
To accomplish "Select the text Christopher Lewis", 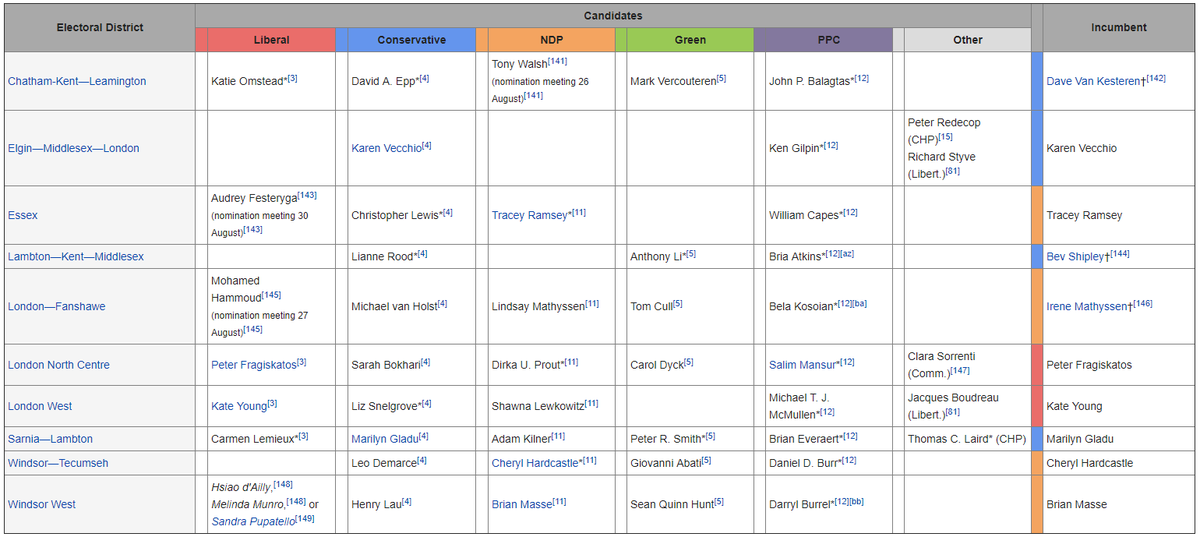I will (395, 215).
